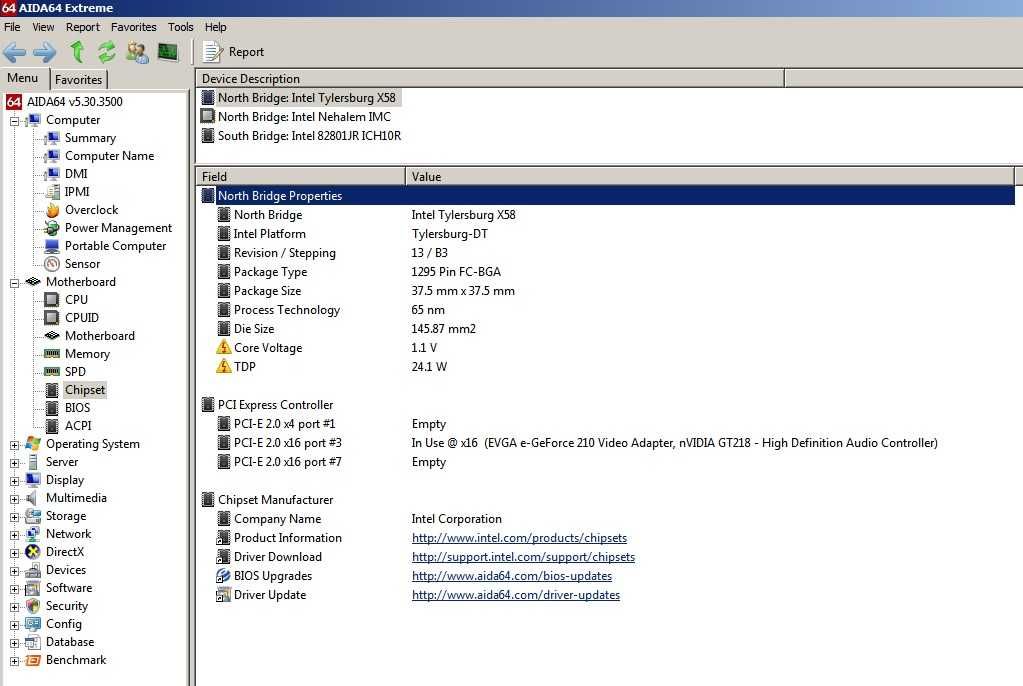Open the monitor diagnostics toolbar icon
1023x686 pixels.
click(168, 52)
